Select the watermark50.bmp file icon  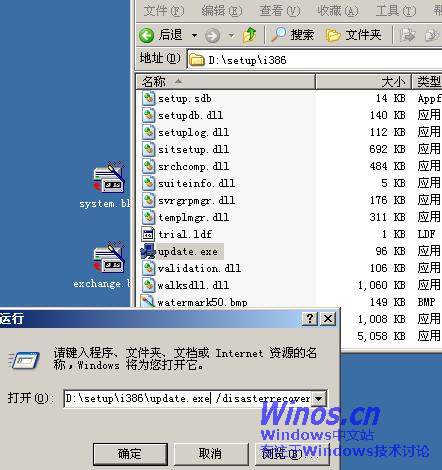coord(148,301)
